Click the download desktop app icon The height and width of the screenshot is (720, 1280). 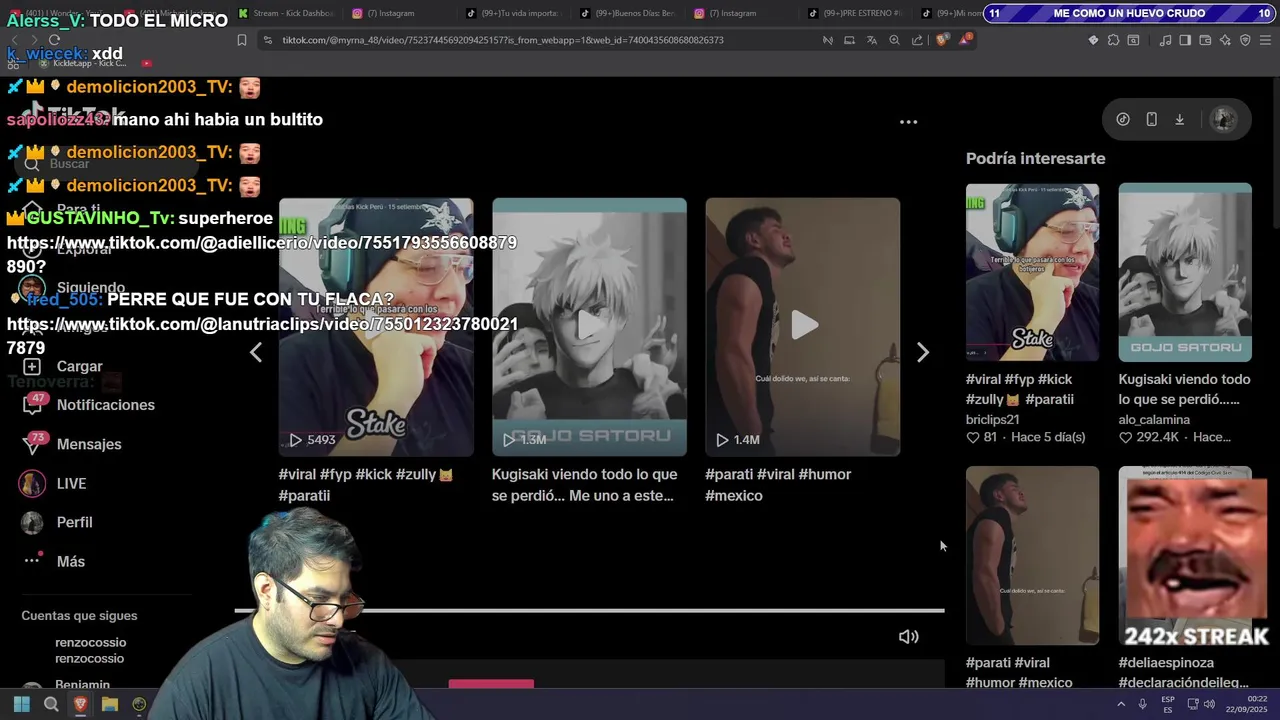pyautogui.click(x=1179, y=119)
